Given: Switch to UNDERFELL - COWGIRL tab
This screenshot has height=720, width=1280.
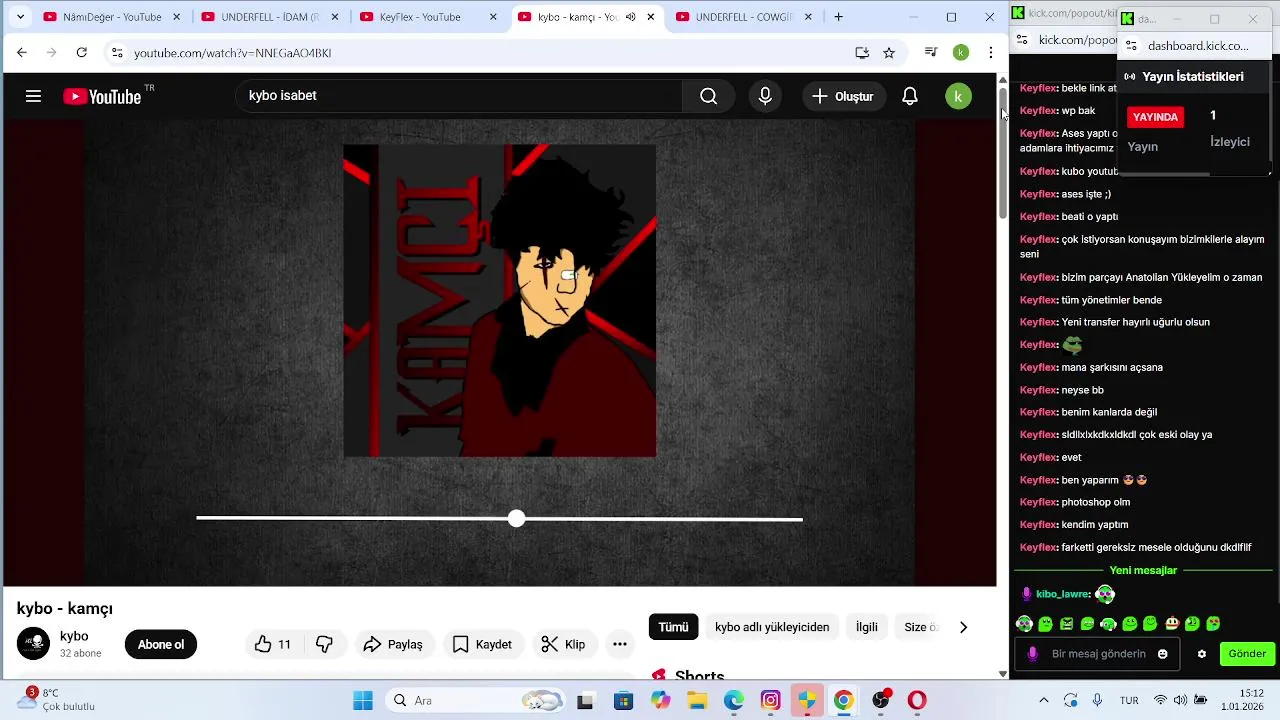Looking at the screenshot, I should click(x=745, y=17).
